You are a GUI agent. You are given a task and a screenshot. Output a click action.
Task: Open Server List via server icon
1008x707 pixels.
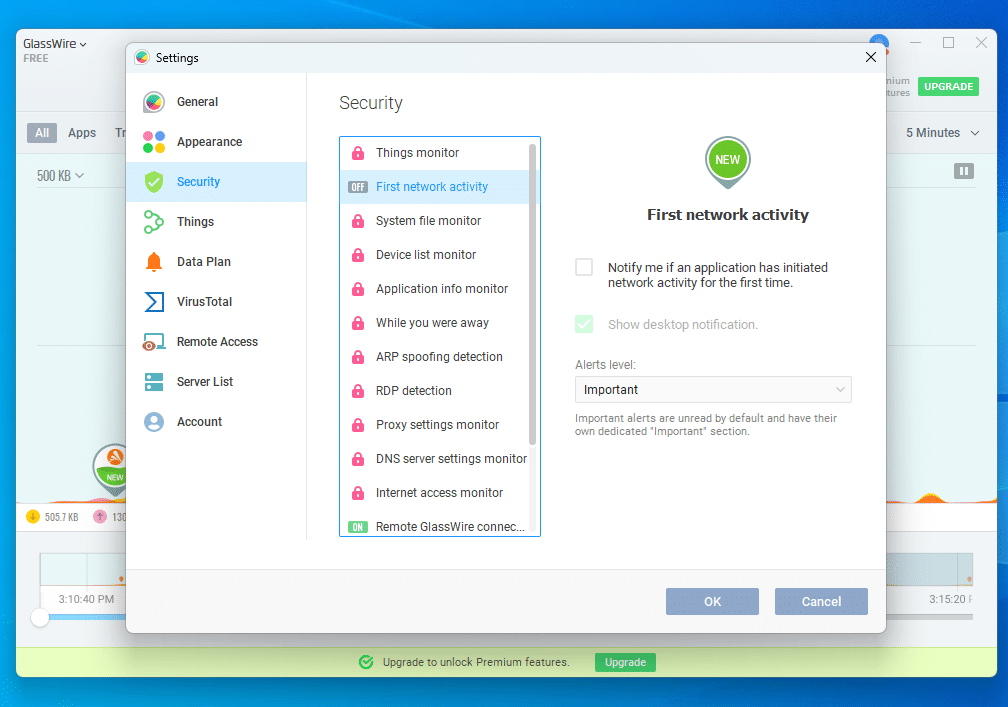coord(154,382)
